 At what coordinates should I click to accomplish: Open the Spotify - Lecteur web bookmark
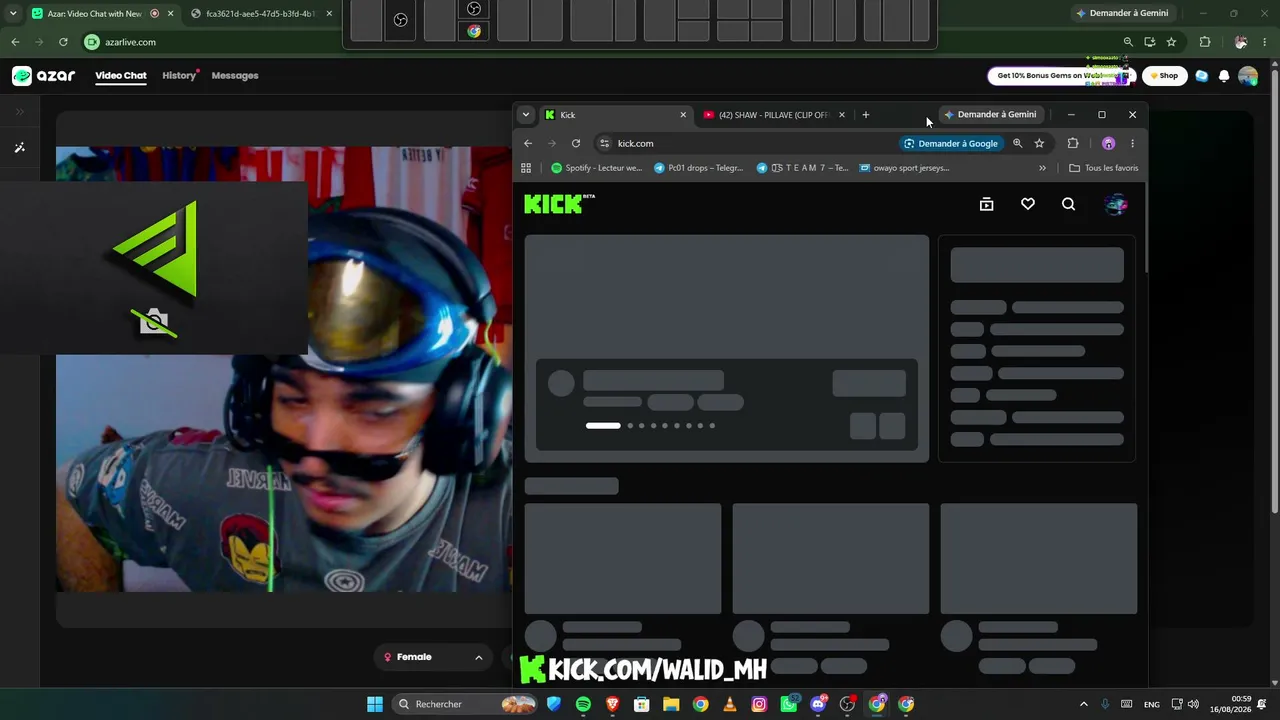tap(597, 168)
